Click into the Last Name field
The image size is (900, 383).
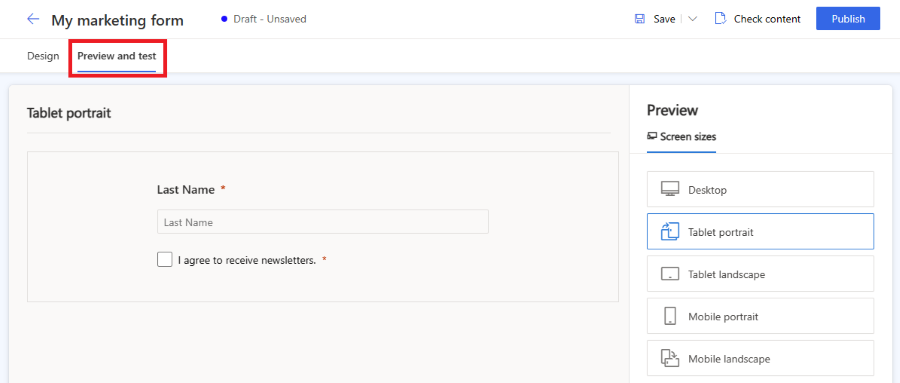tap(323, 222)
